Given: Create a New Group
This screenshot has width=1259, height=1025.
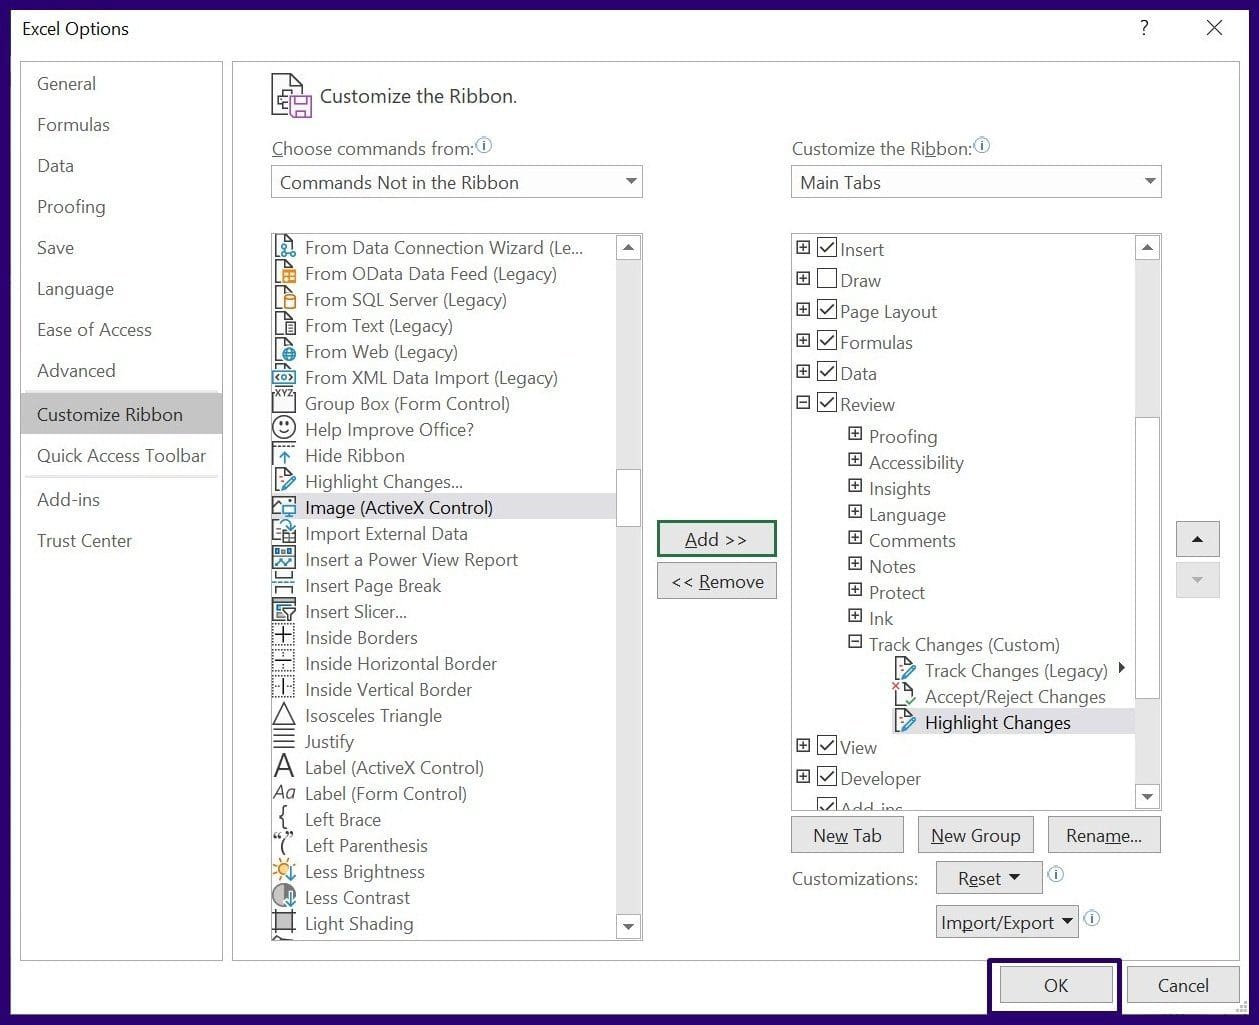Looking at the screenshot, I should pos(975,835).
